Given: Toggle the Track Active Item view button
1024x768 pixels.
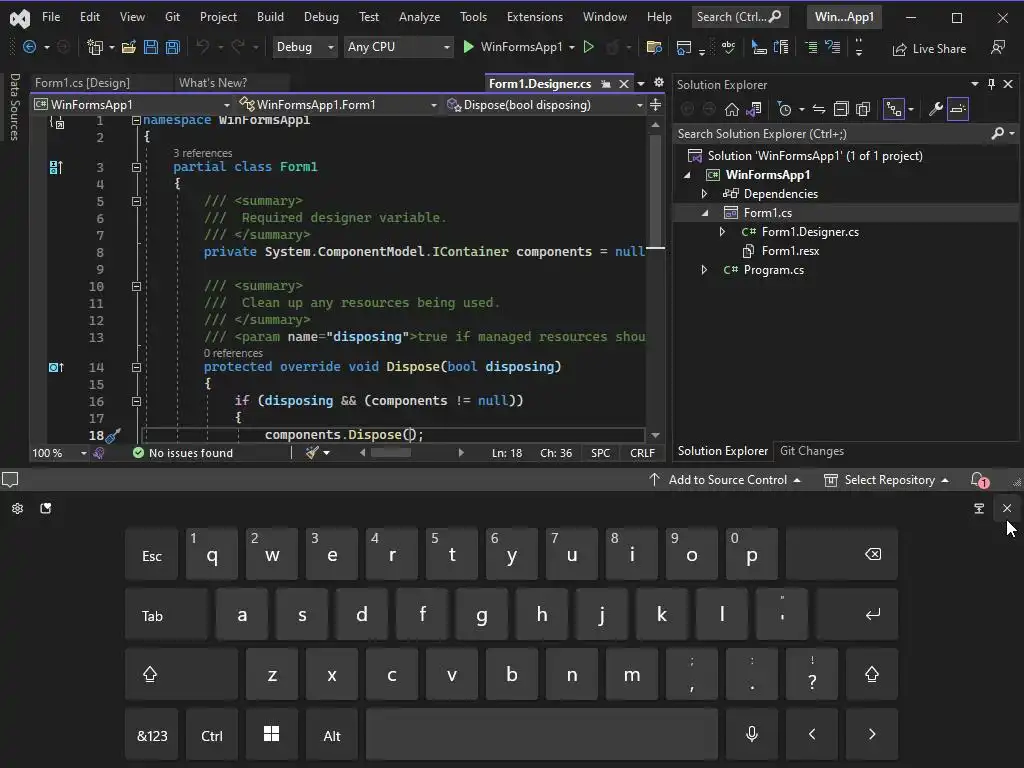Looking at the screenshot, I should 893,109.
